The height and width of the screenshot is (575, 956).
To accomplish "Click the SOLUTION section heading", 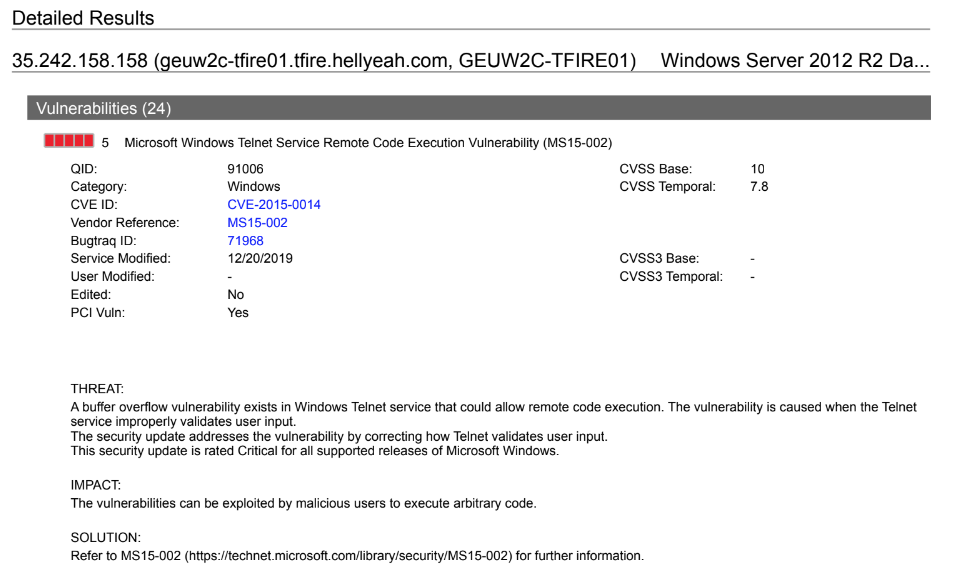I will coord(105,538).
